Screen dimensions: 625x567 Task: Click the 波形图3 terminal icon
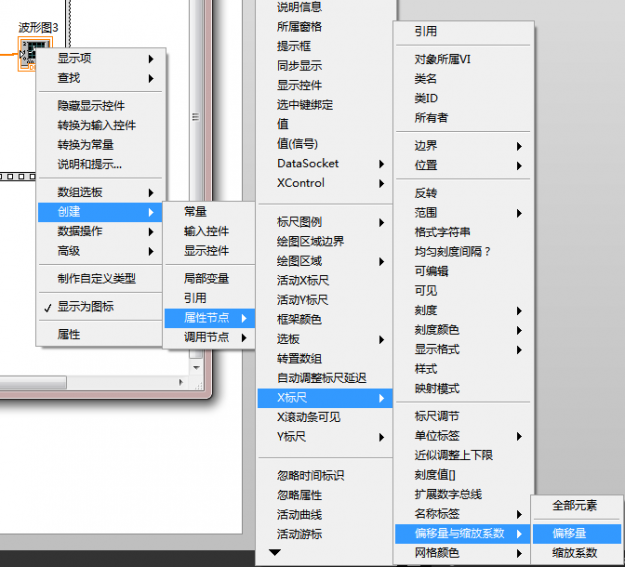35,54
